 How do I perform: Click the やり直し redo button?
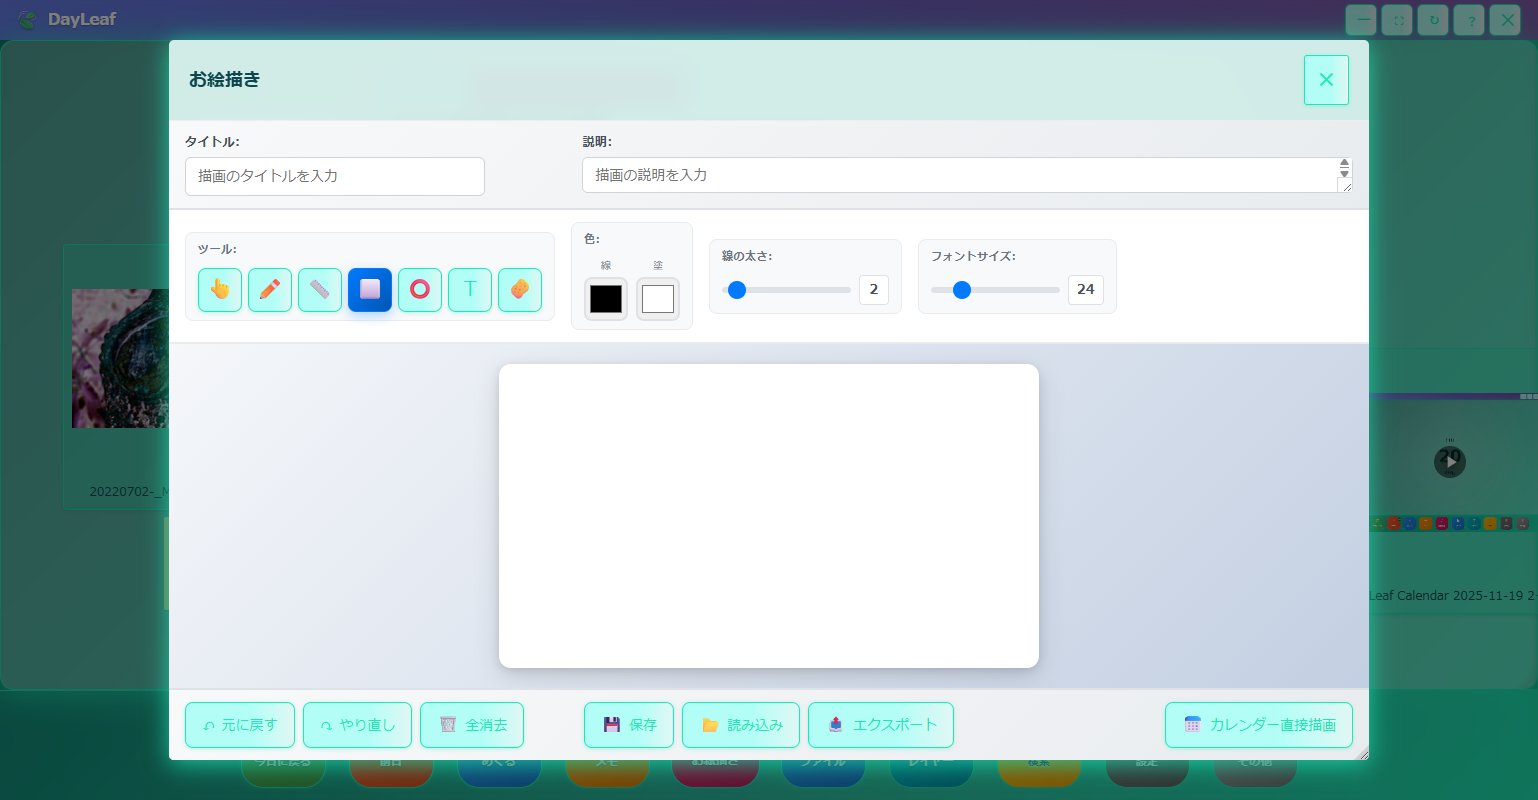click(x=357, y=725)
